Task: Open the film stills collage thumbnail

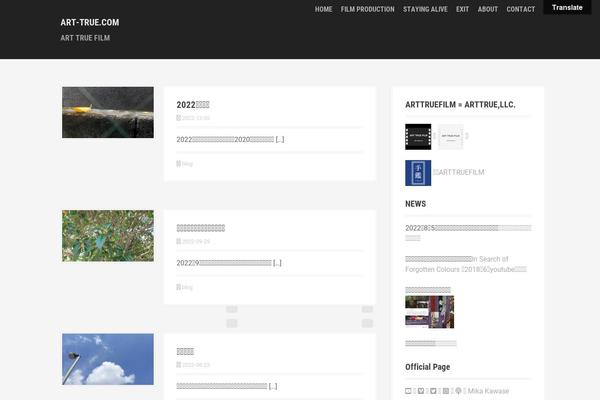Action: coord(429,312)
